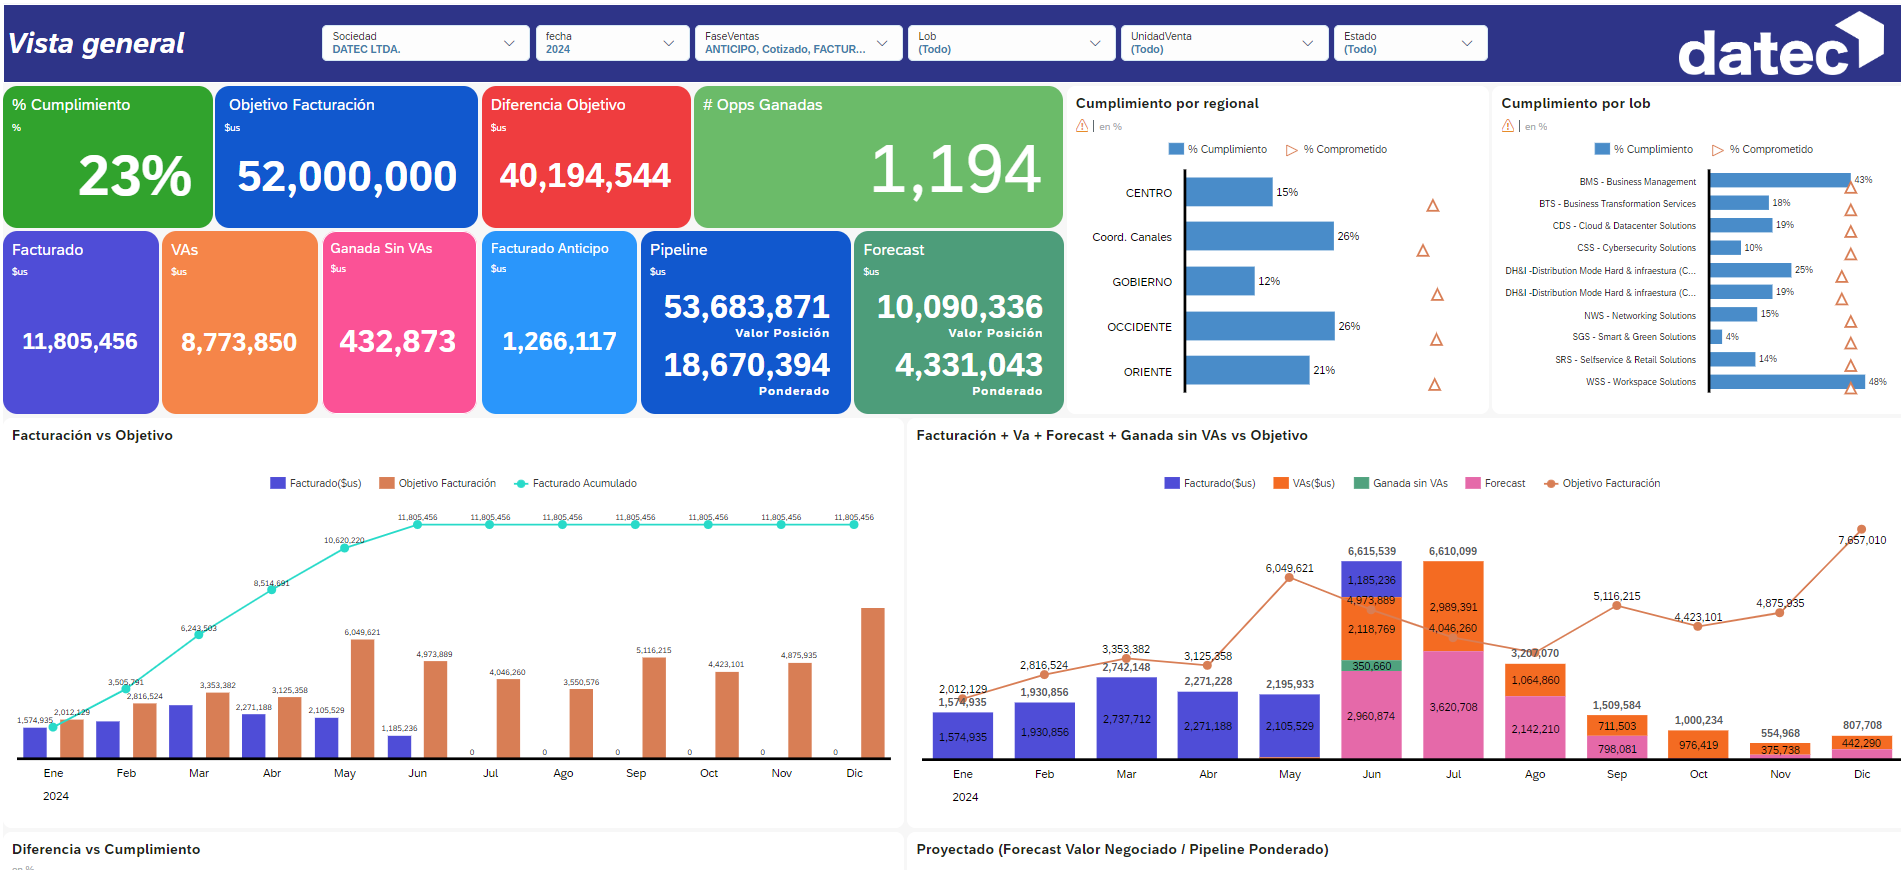Click BTS - Business Transformation Services label
Image resolution: width=1901 pixels, height=870 pixels.
click(1617, 204)
